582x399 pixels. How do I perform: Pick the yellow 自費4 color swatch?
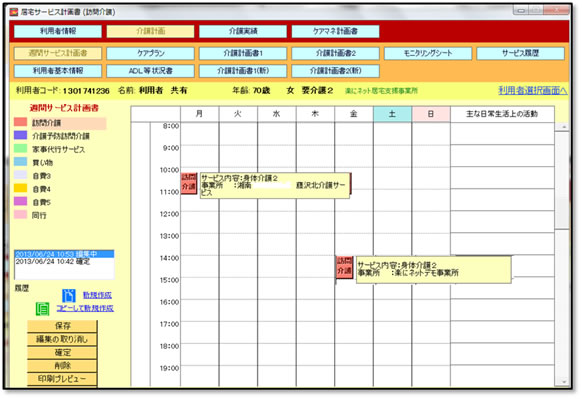coord(20,188)
